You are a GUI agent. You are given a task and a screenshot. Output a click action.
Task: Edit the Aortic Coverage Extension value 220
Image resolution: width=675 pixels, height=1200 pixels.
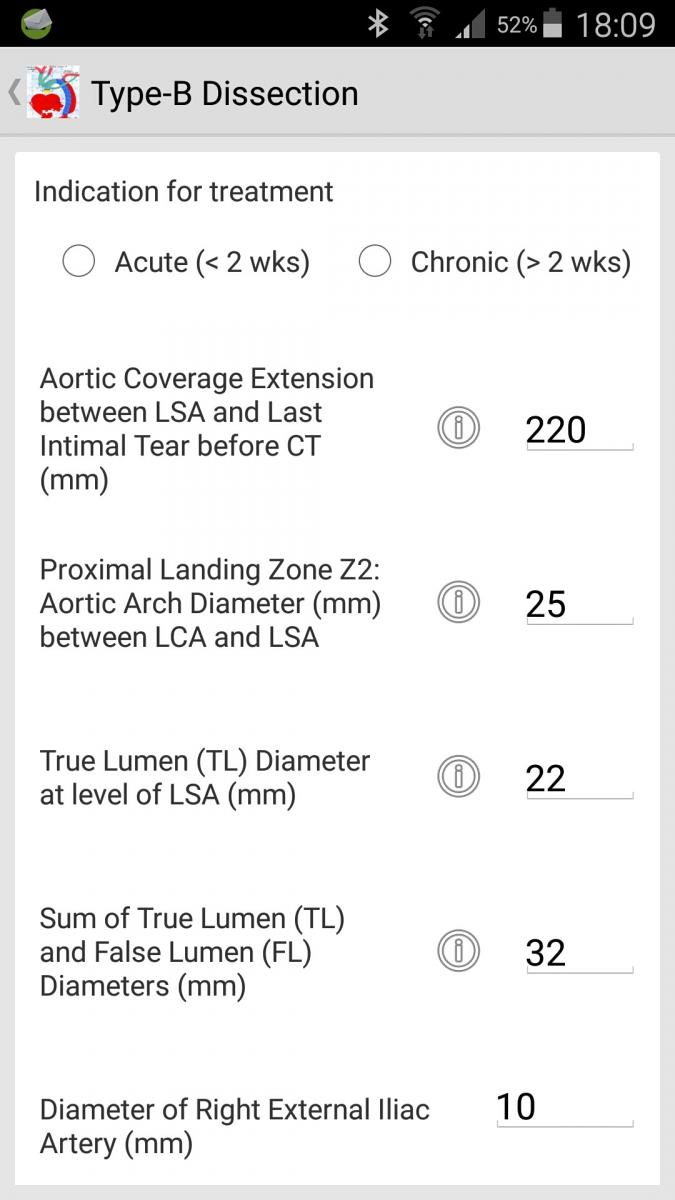[x=579, y=430]
